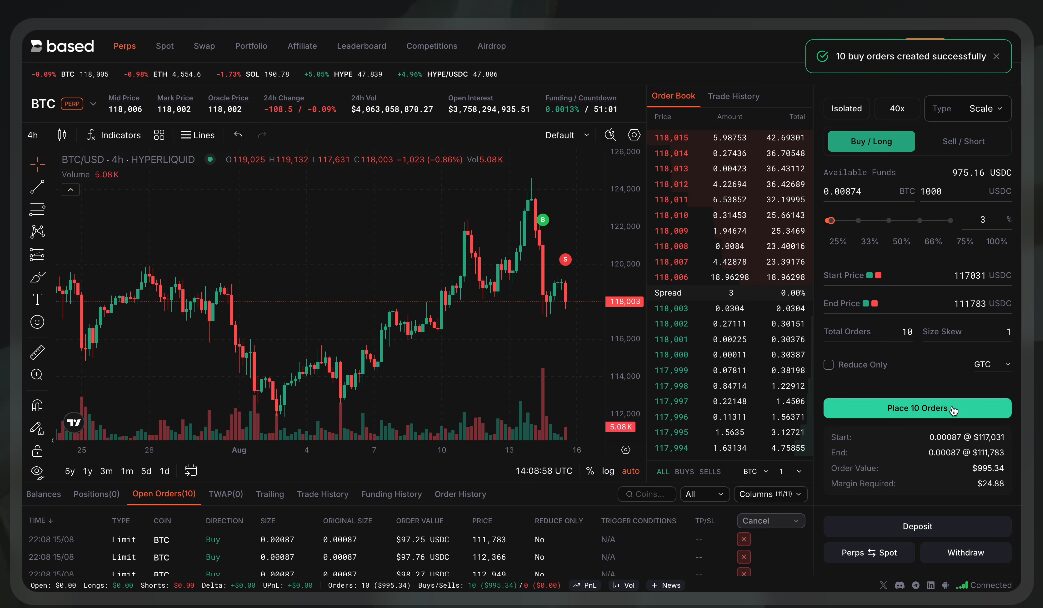
Task: Open the Spot navigation tab
Action: (164, 46)
